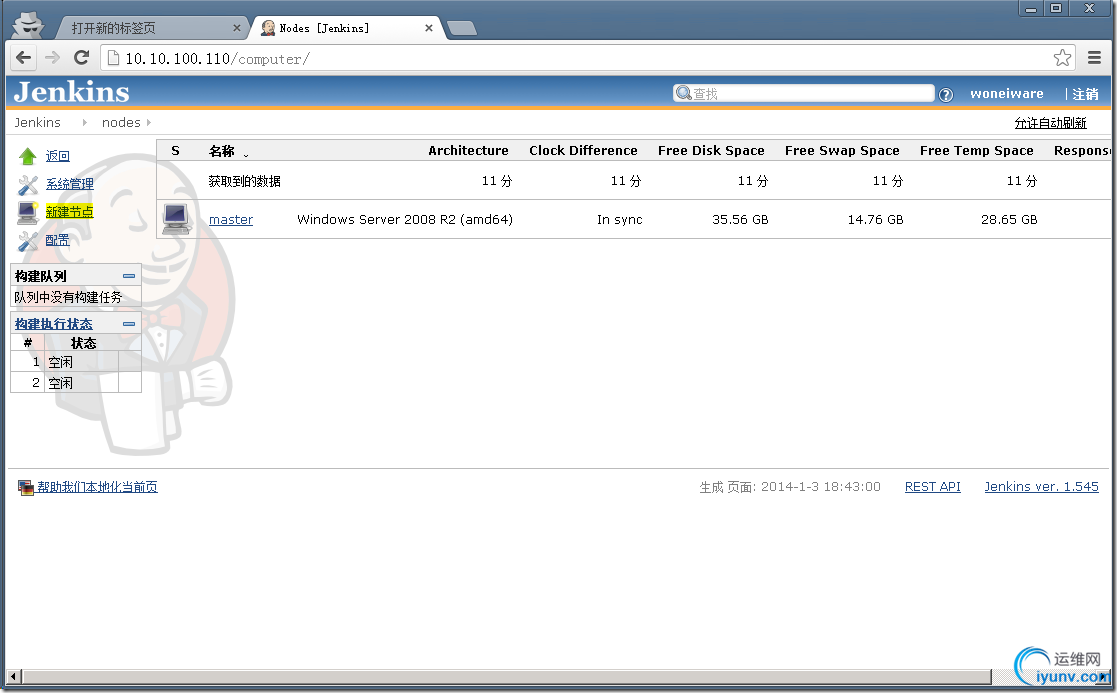
Task: Bookmark page with the star icon
Action: pos(1062,58)
